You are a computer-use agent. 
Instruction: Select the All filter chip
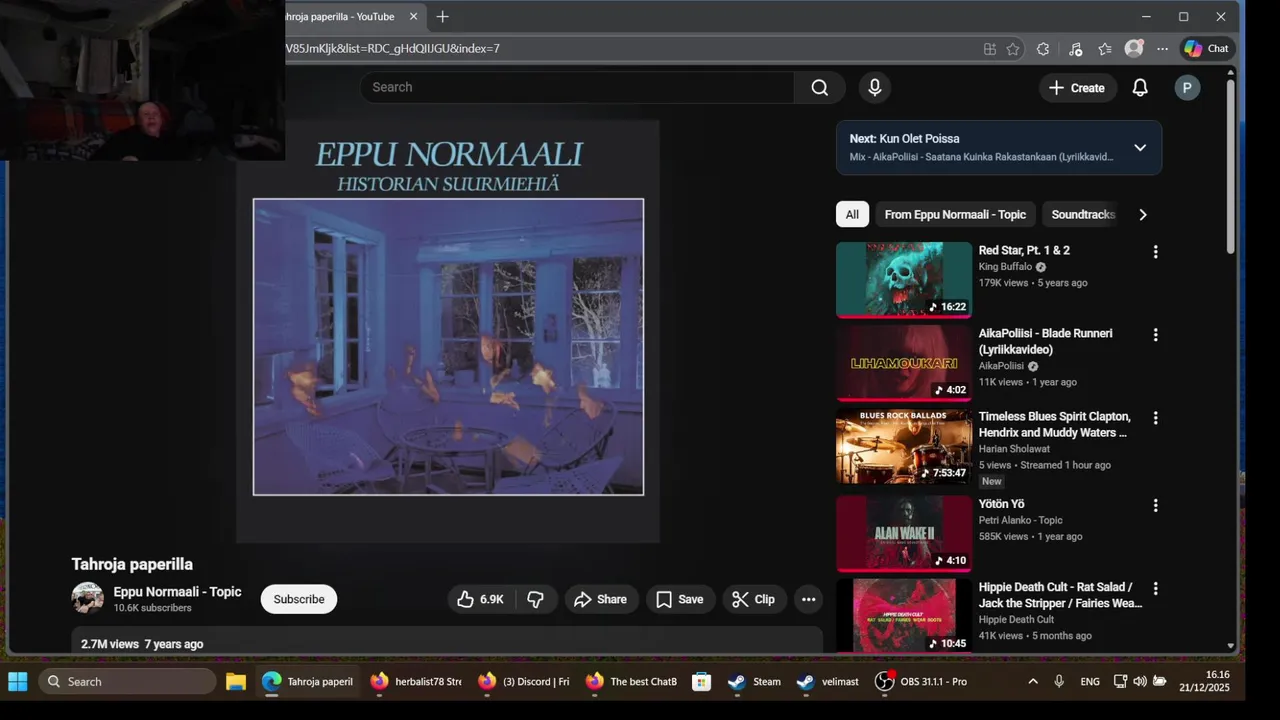point(852,214)
